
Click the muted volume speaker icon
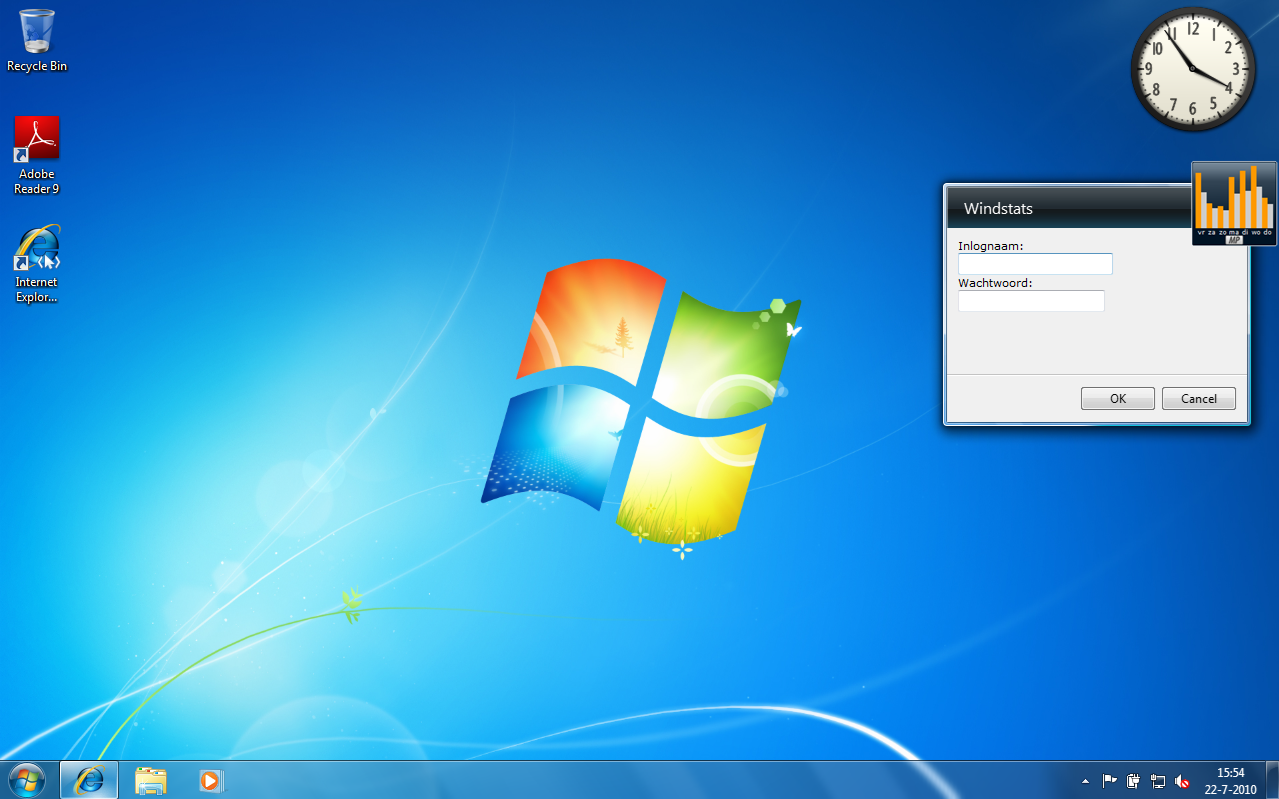click(1182, 781)
